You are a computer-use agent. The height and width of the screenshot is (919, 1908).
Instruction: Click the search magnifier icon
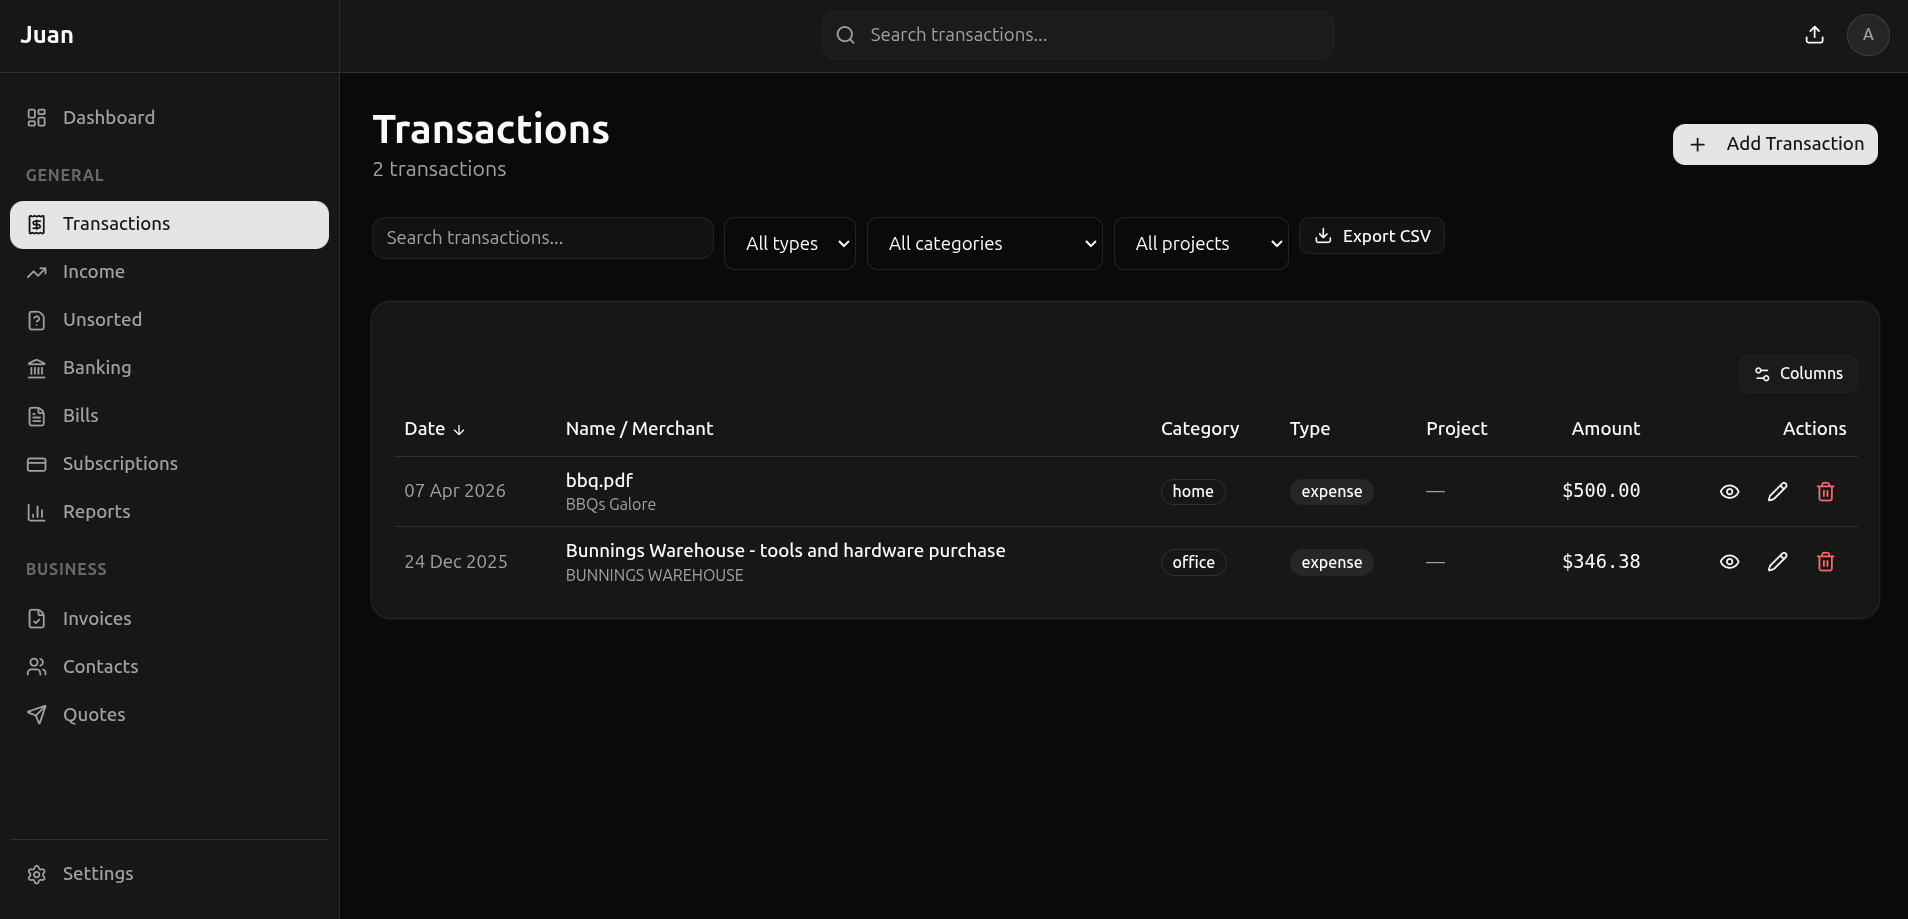[845, 34]
